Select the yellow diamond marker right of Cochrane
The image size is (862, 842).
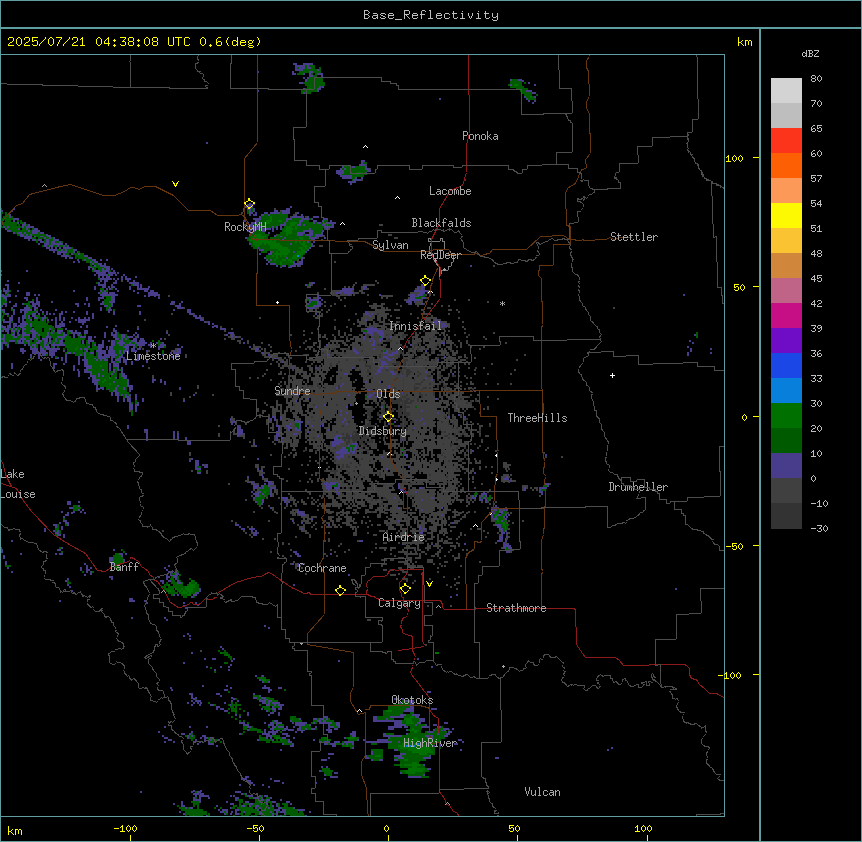pyautogui.click(x=340, y=590)
